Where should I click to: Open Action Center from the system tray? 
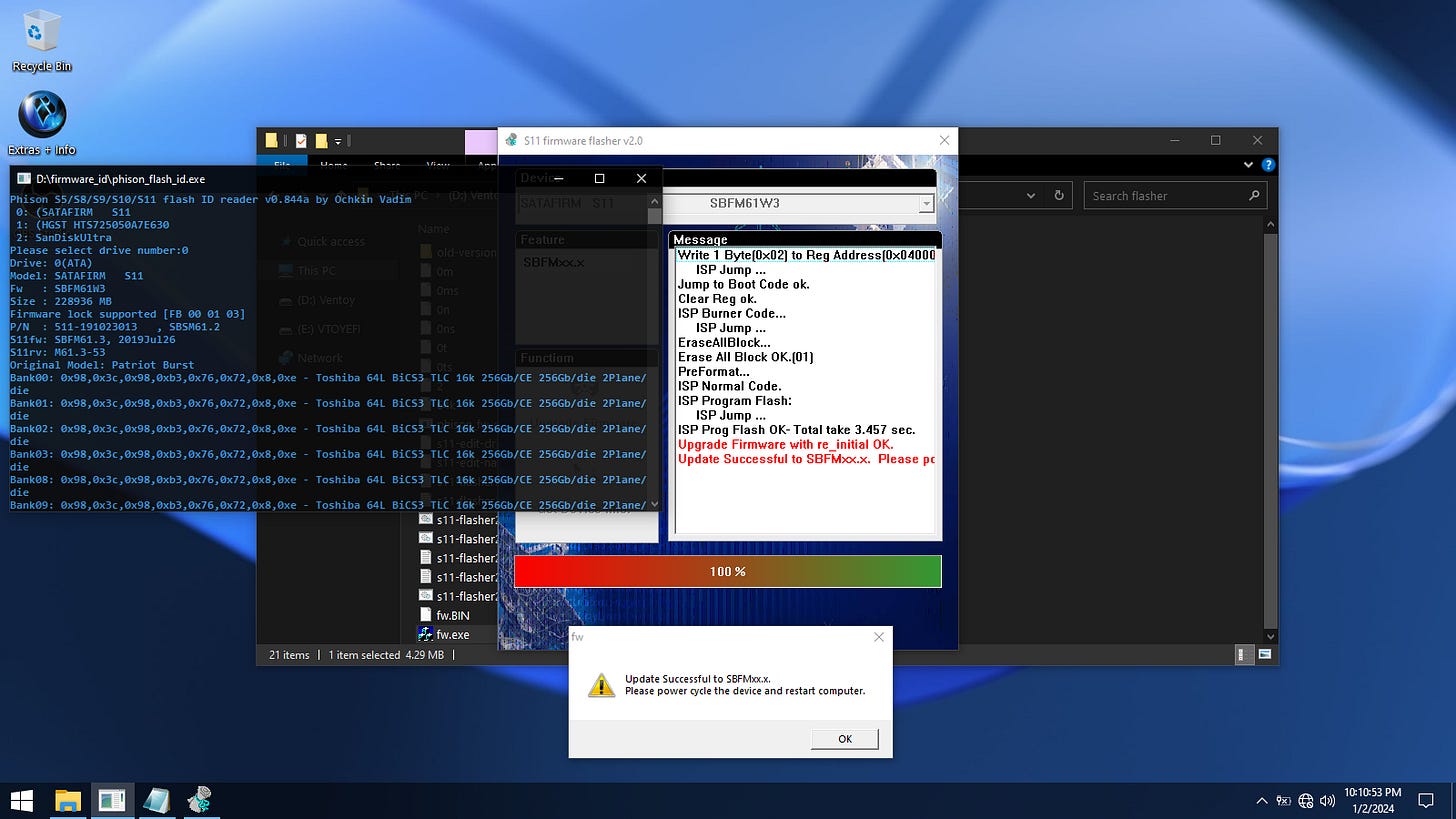pyautogui.click(x=1427, y=800)
